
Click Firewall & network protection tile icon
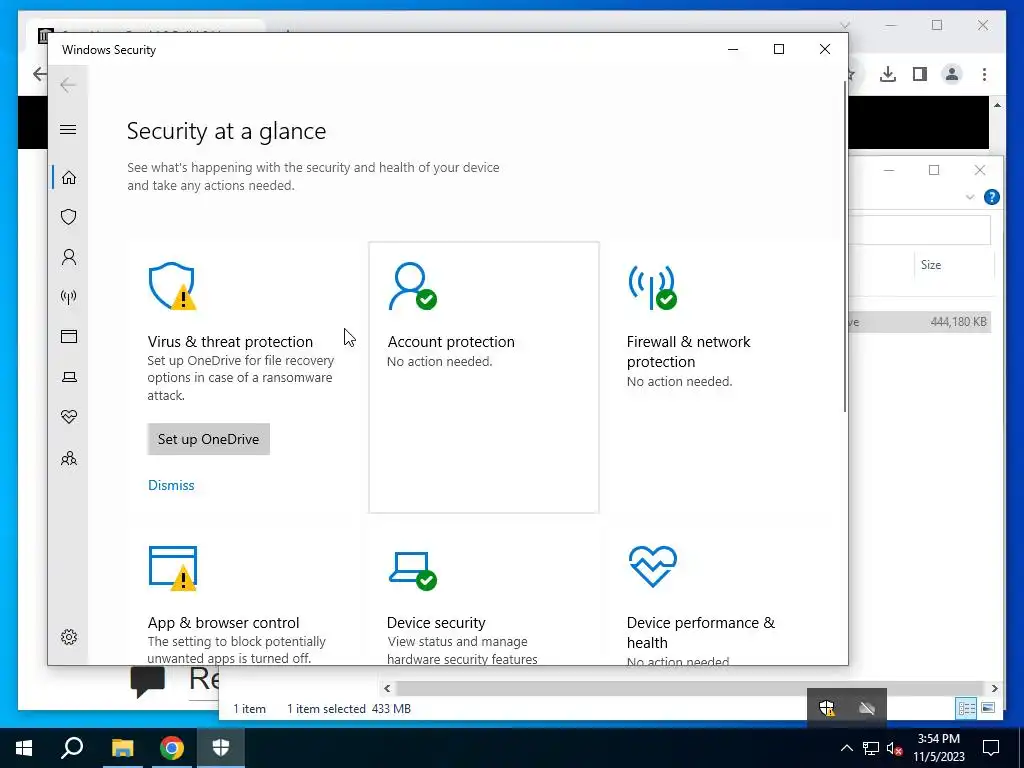click(652, 286)
